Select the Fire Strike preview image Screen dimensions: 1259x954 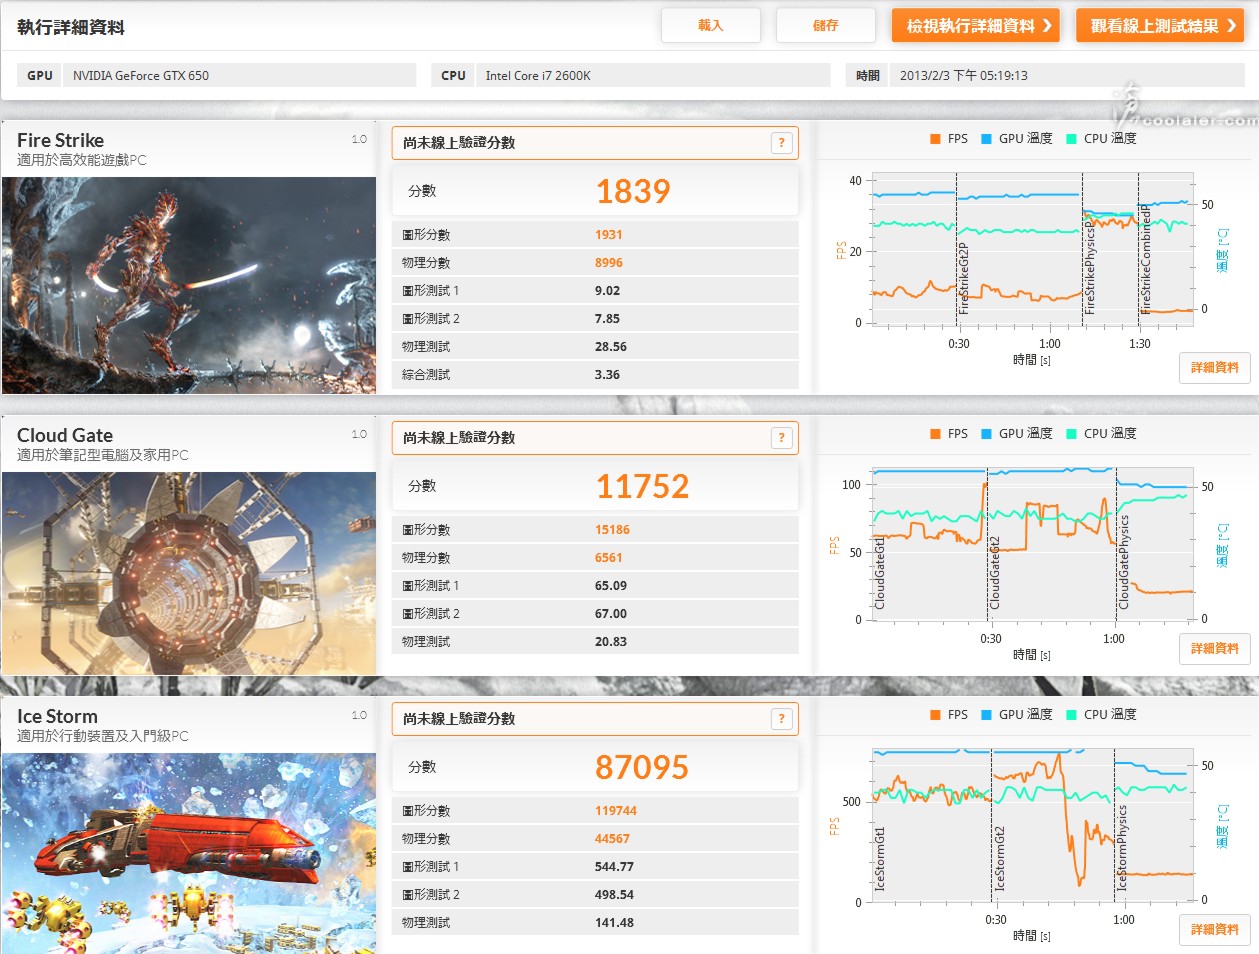189,285
